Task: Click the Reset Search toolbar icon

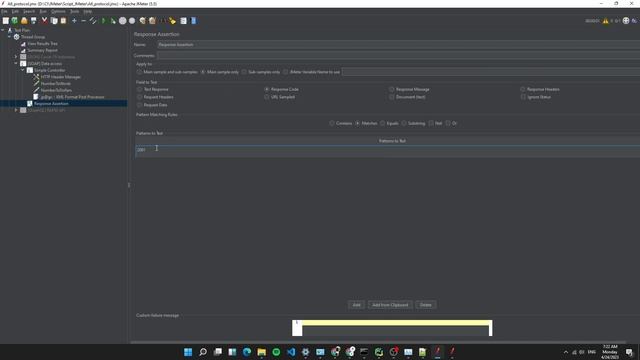Action: tap(172, 20)
